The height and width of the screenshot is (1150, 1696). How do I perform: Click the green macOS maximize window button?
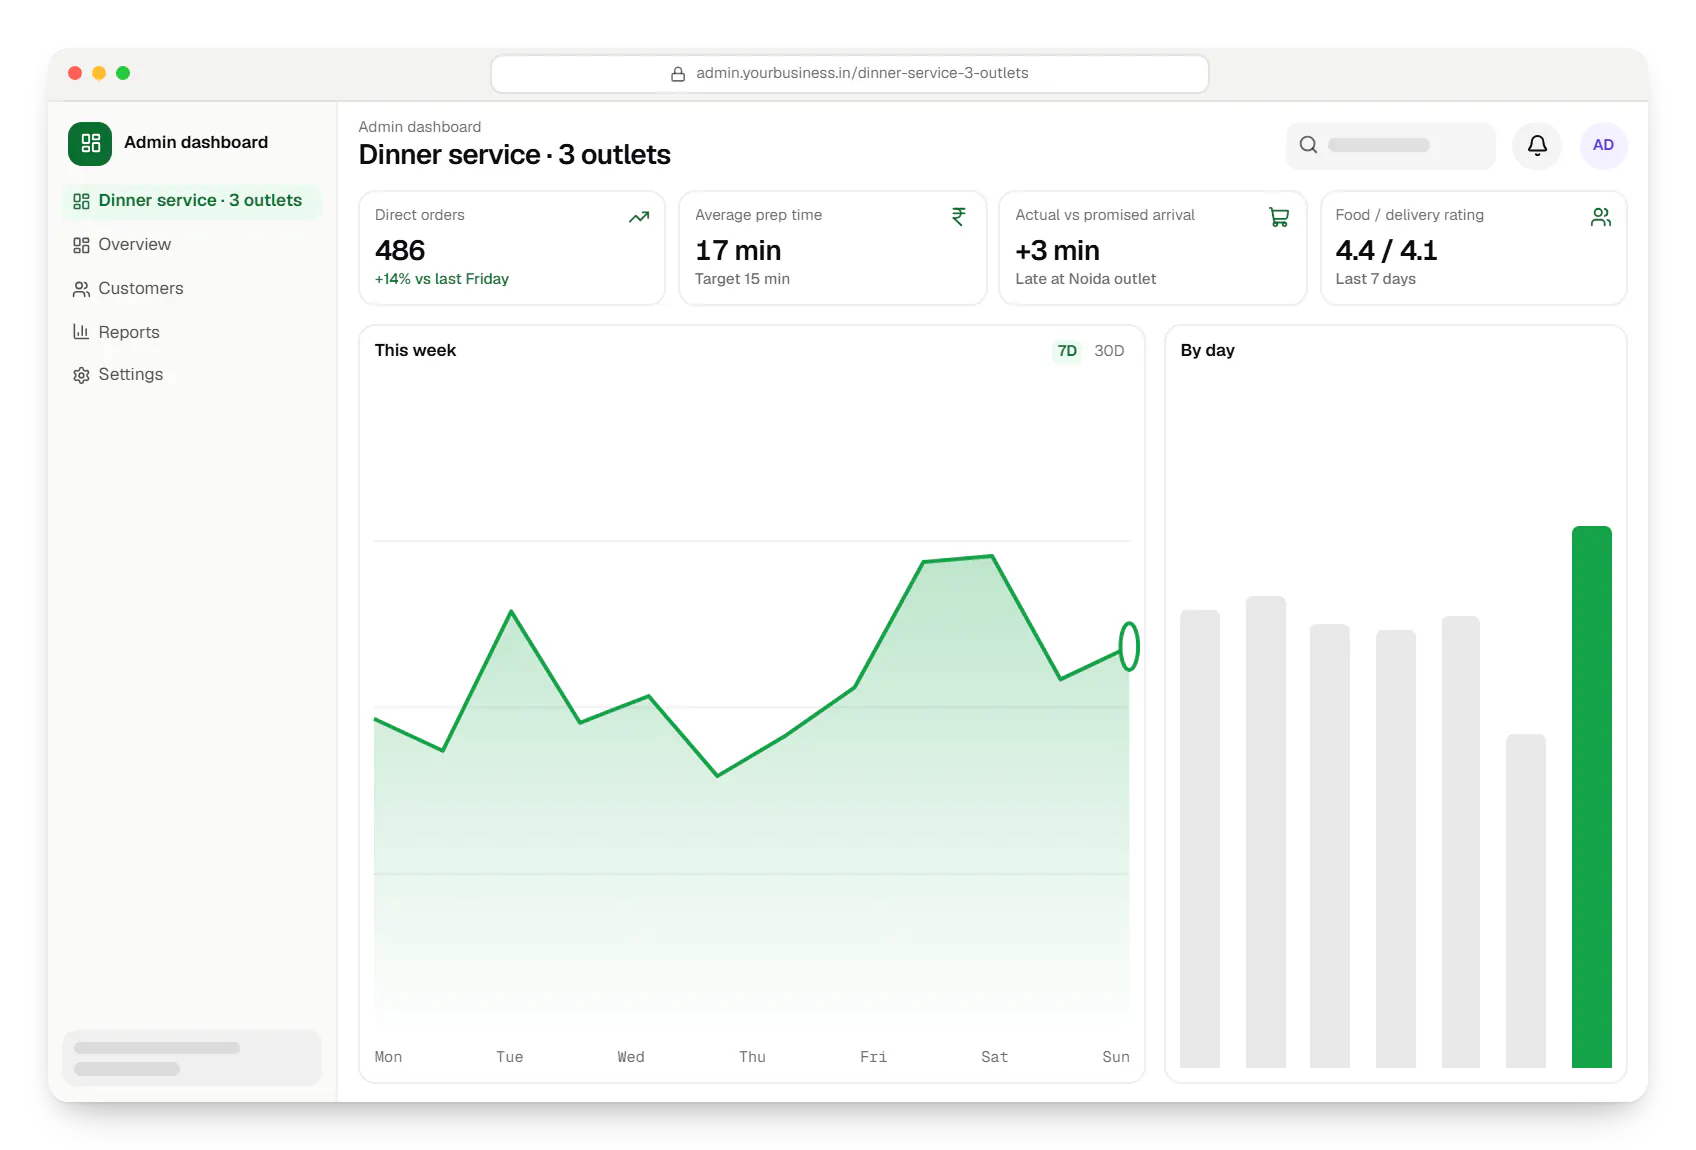(123, 73)
